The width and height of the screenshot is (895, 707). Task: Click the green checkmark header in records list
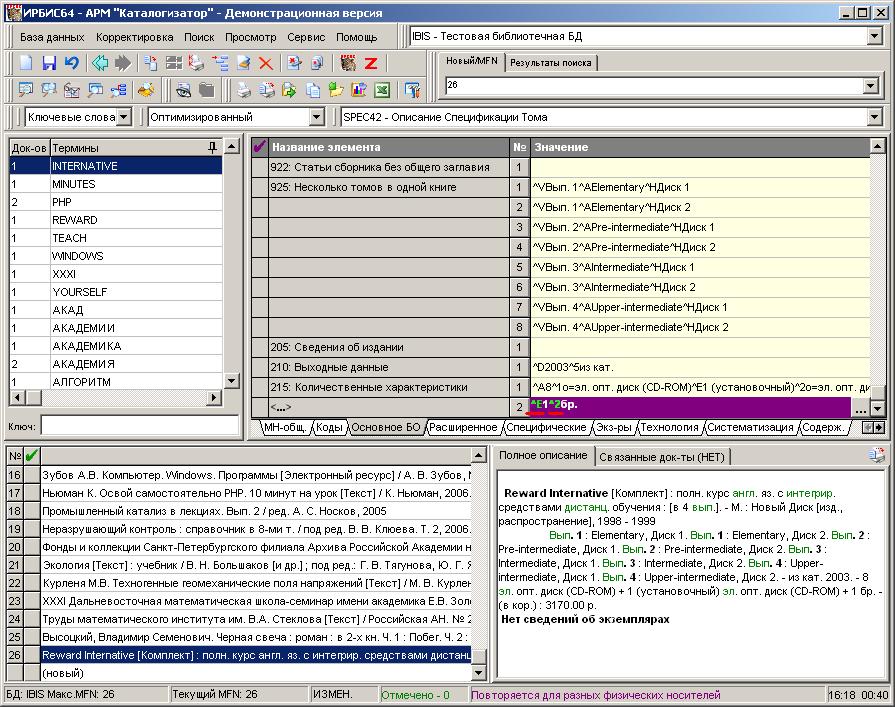pyautogui.click(x=32, y=456)
